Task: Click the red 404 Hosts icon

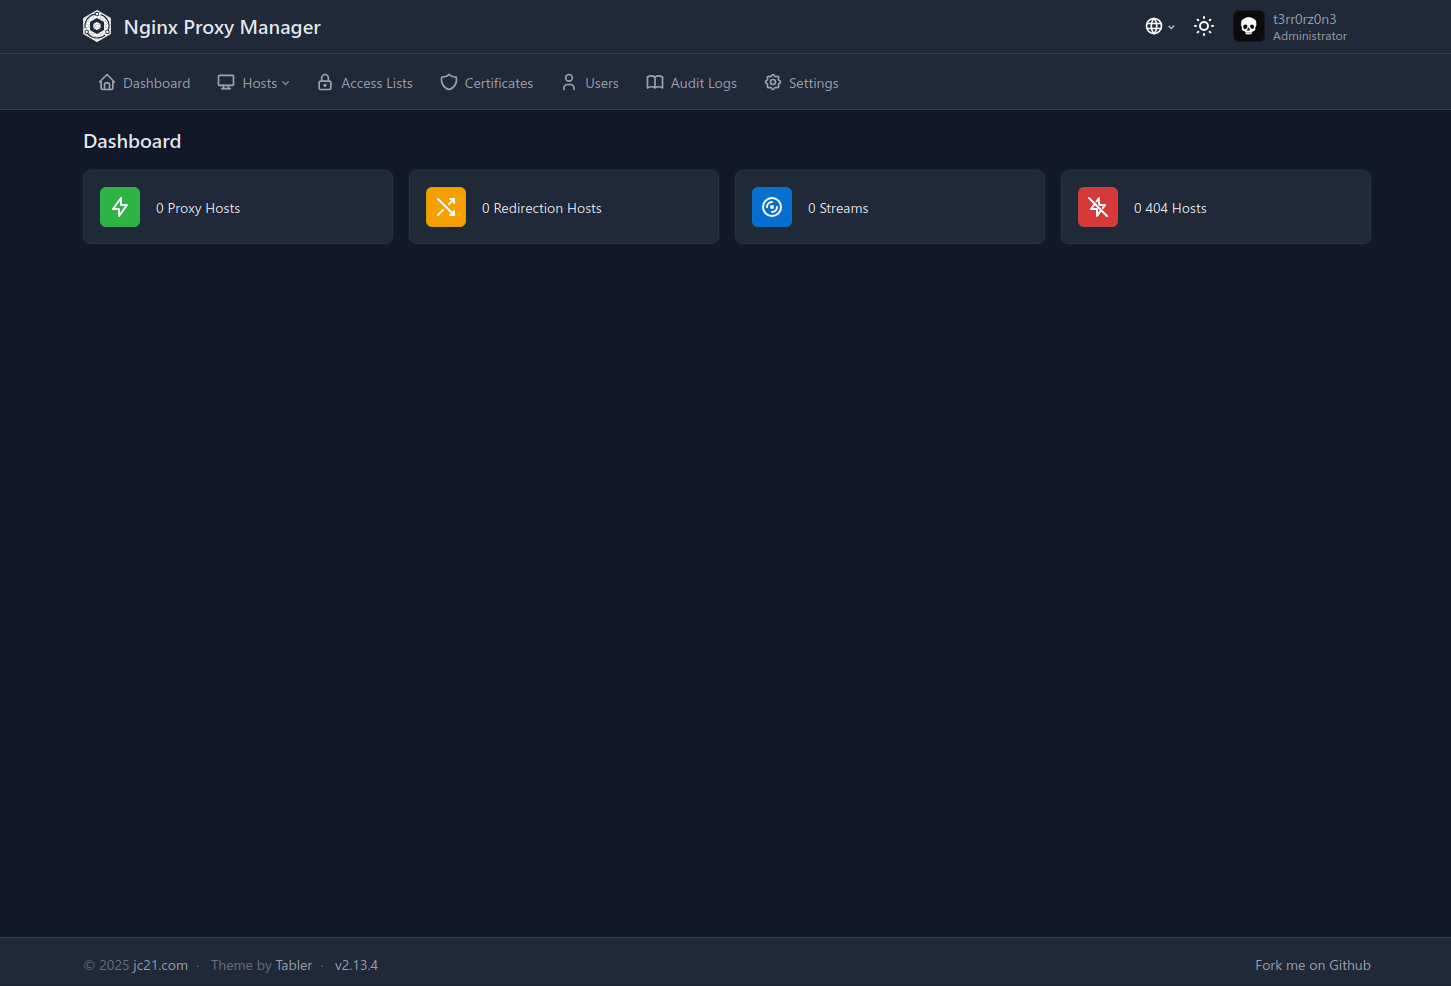Action: click(x=1097, y=207)
